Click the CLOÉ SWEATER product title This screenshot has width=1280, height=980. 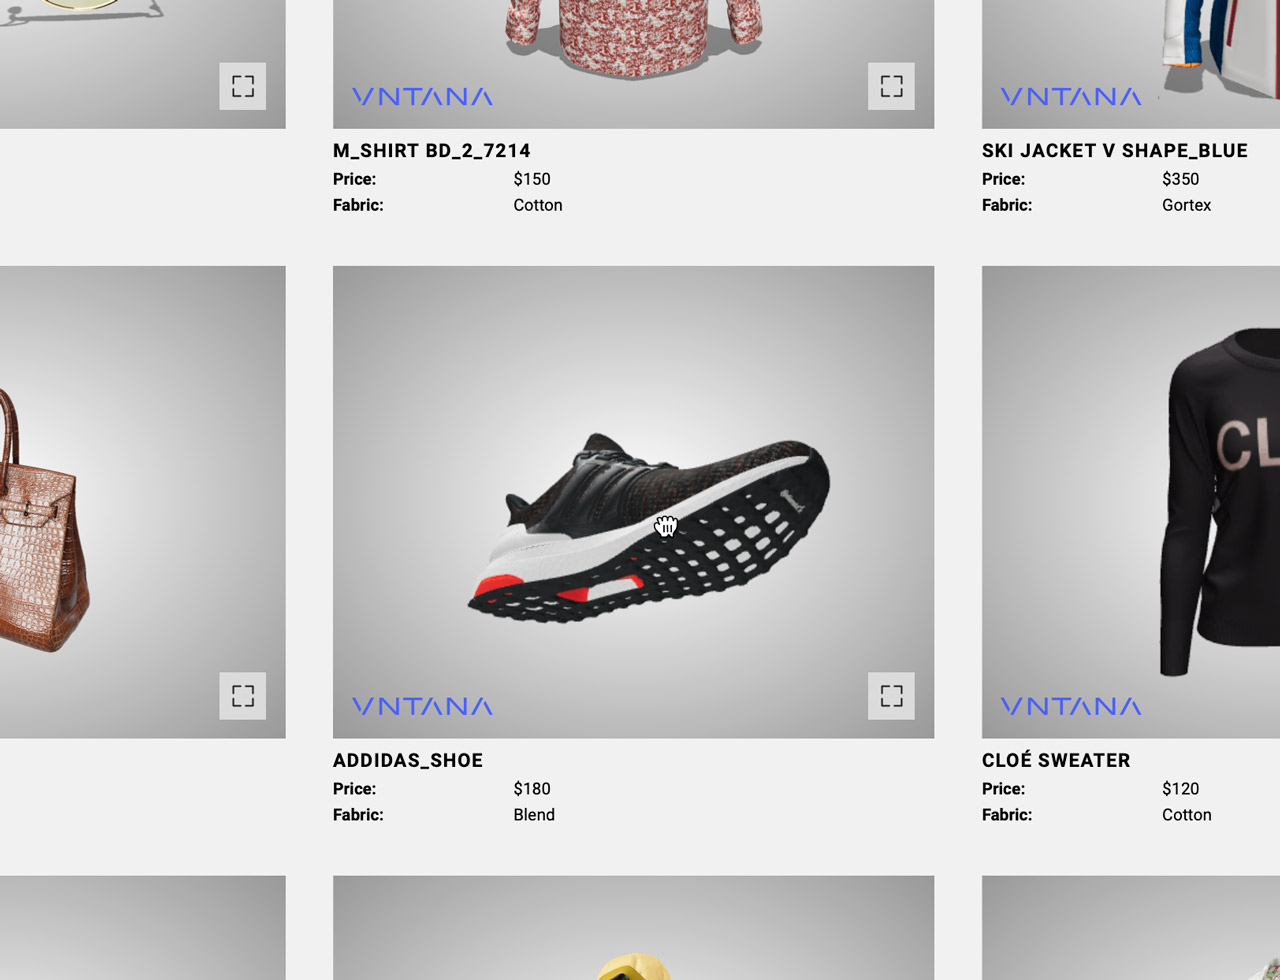click(1056, 760)
